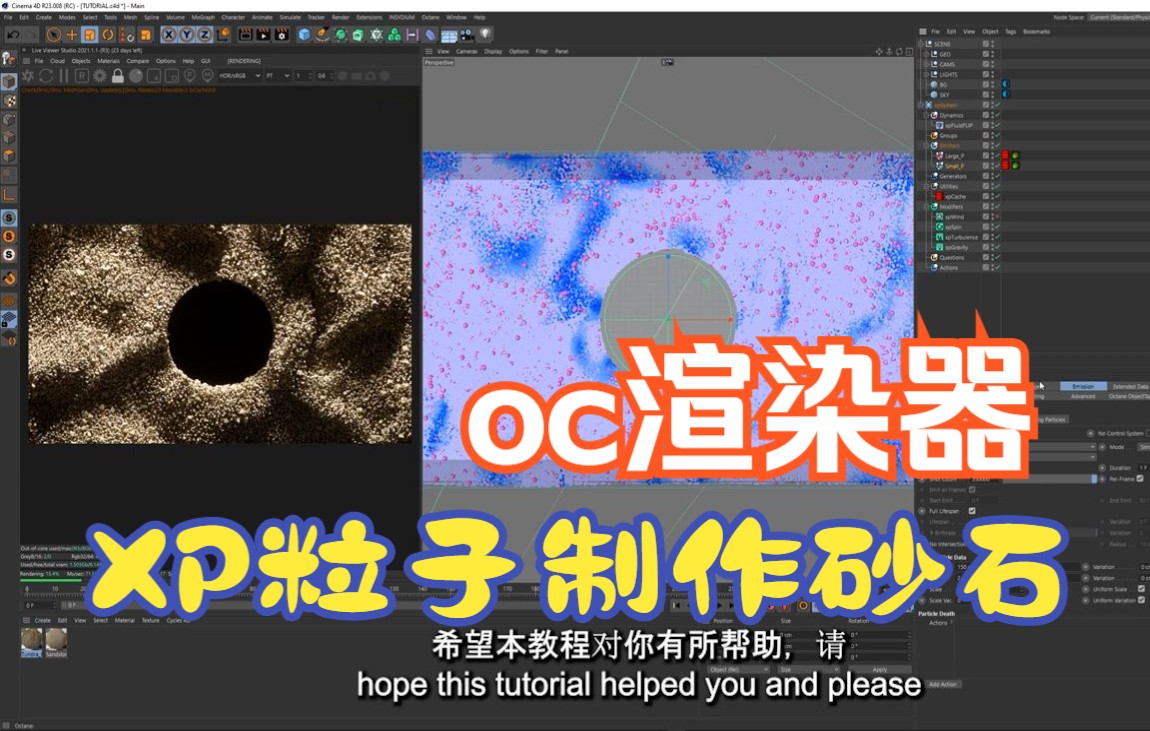1150x731 pixels.
Task: Uncheck the Full Lifespan checkbox
Action: point(972,510)
